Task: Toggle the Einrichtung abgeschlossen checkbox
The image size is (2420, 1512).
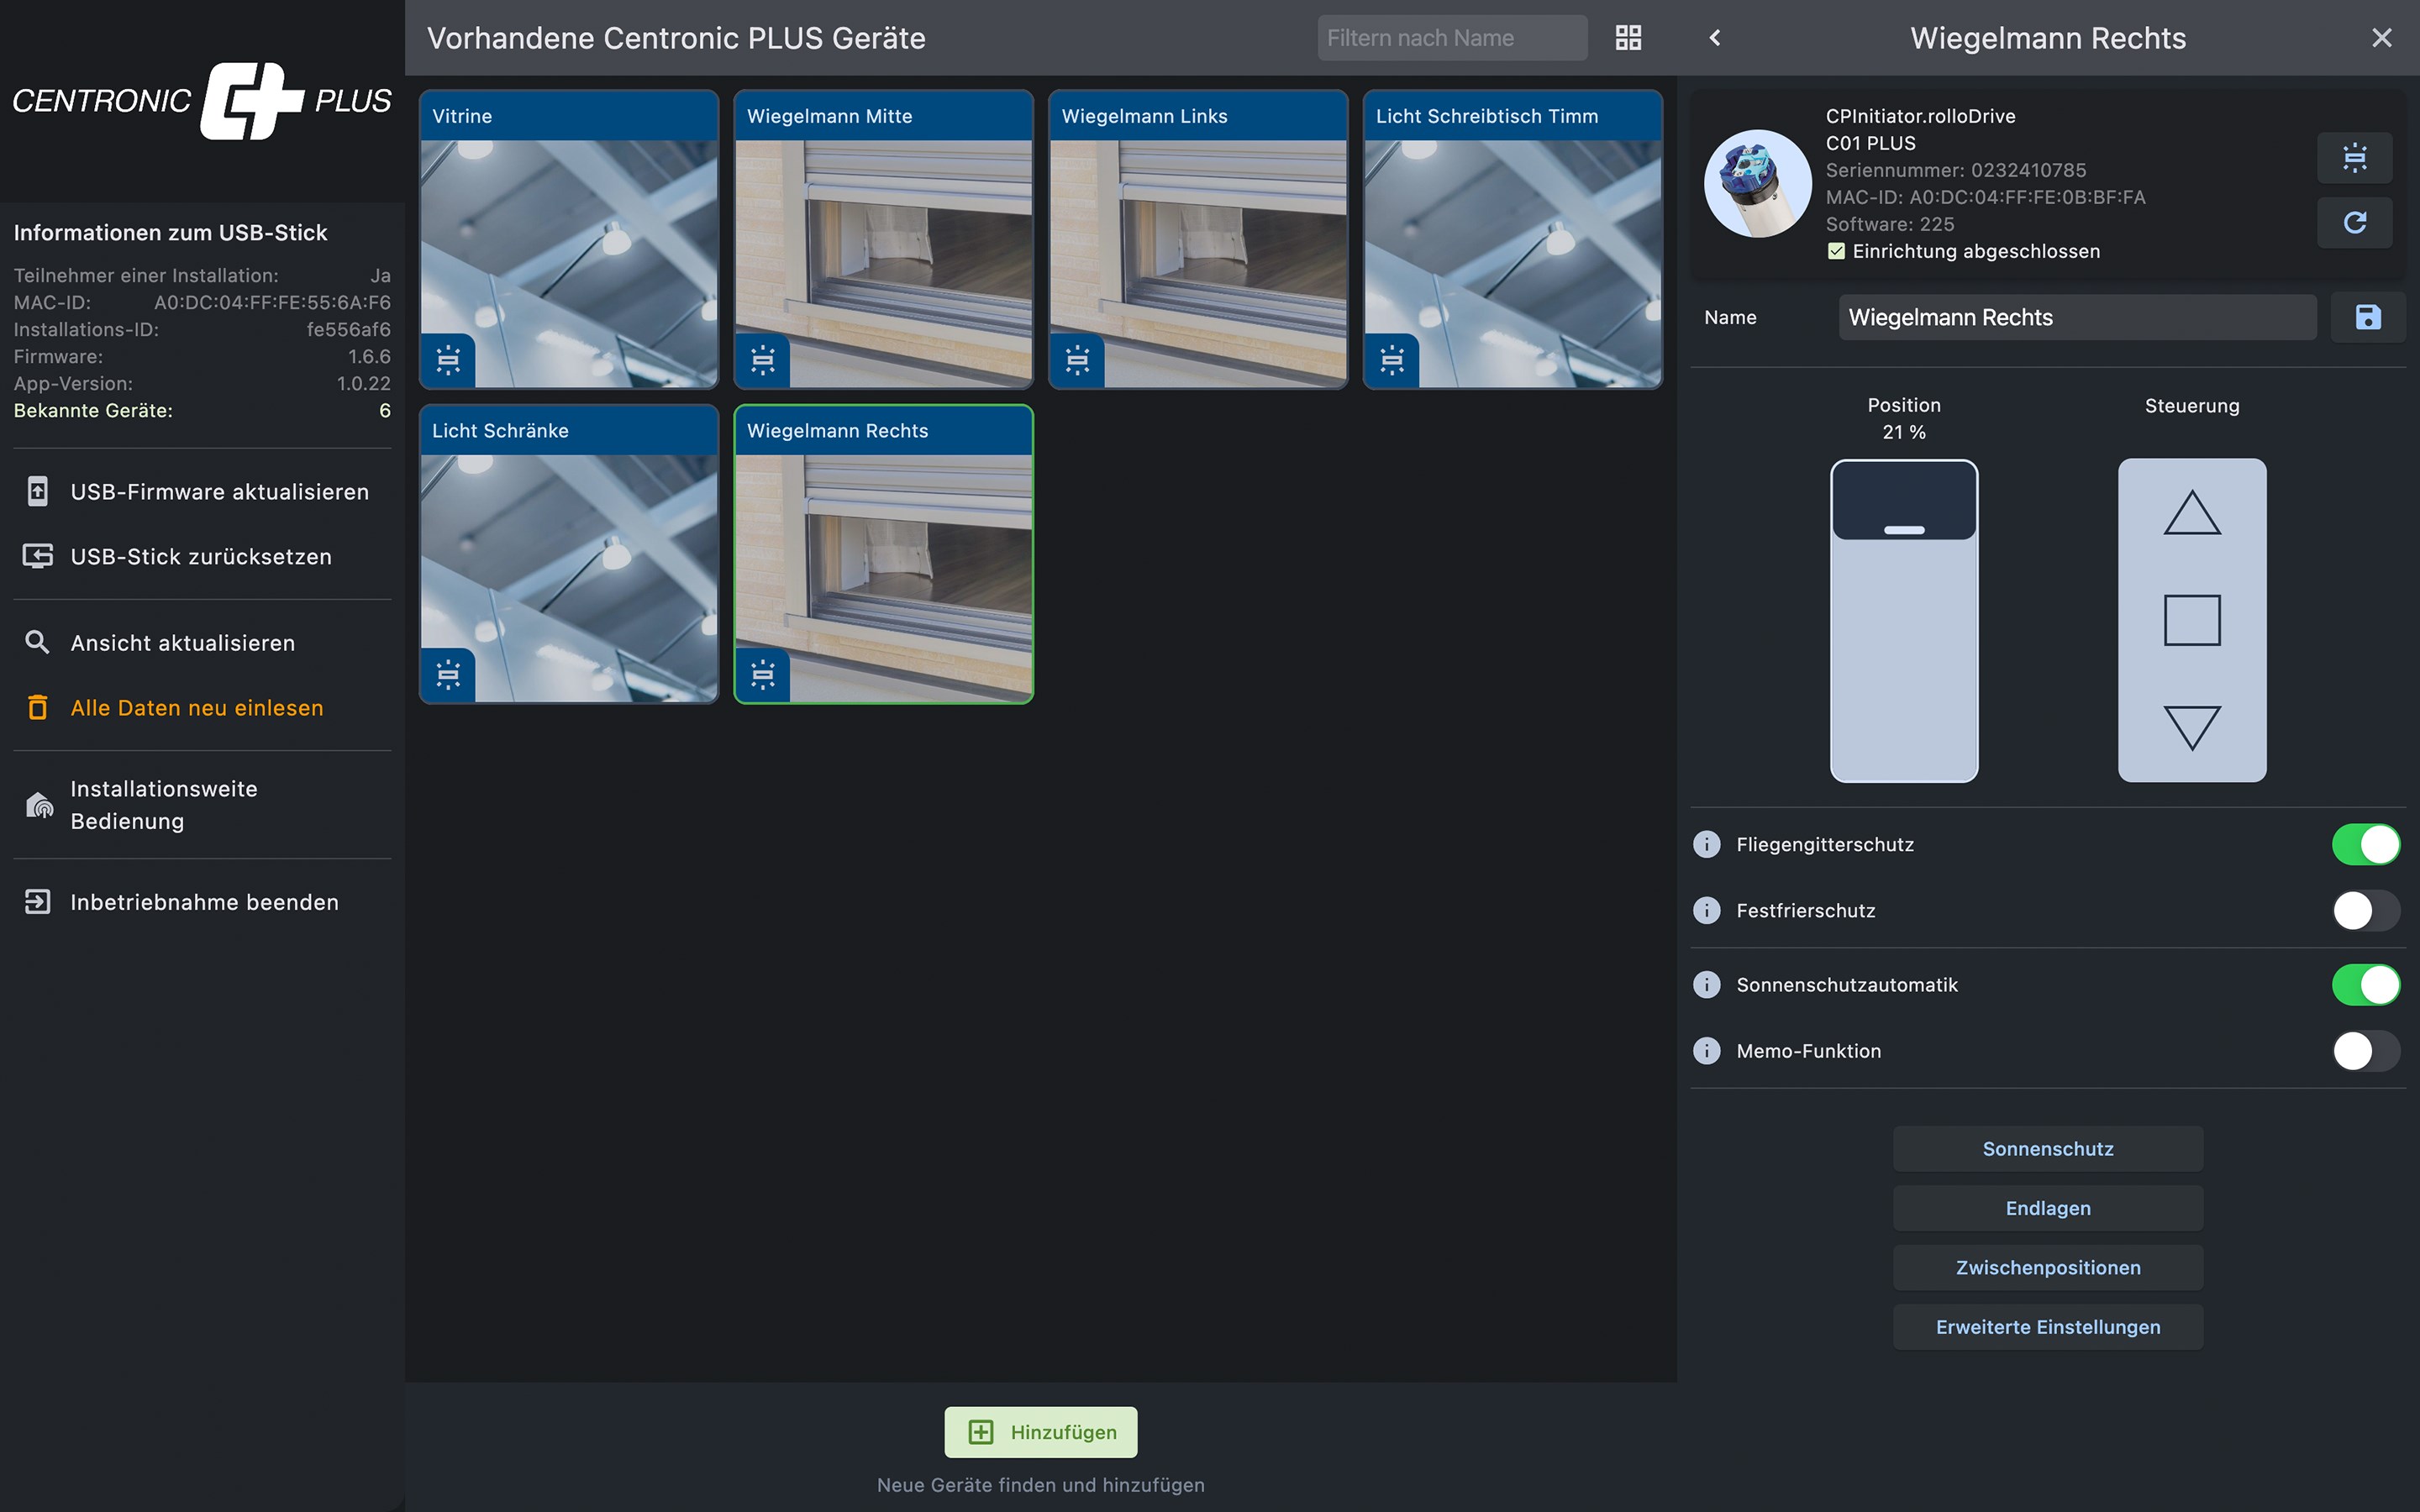Action: [x=1836, y=251]
